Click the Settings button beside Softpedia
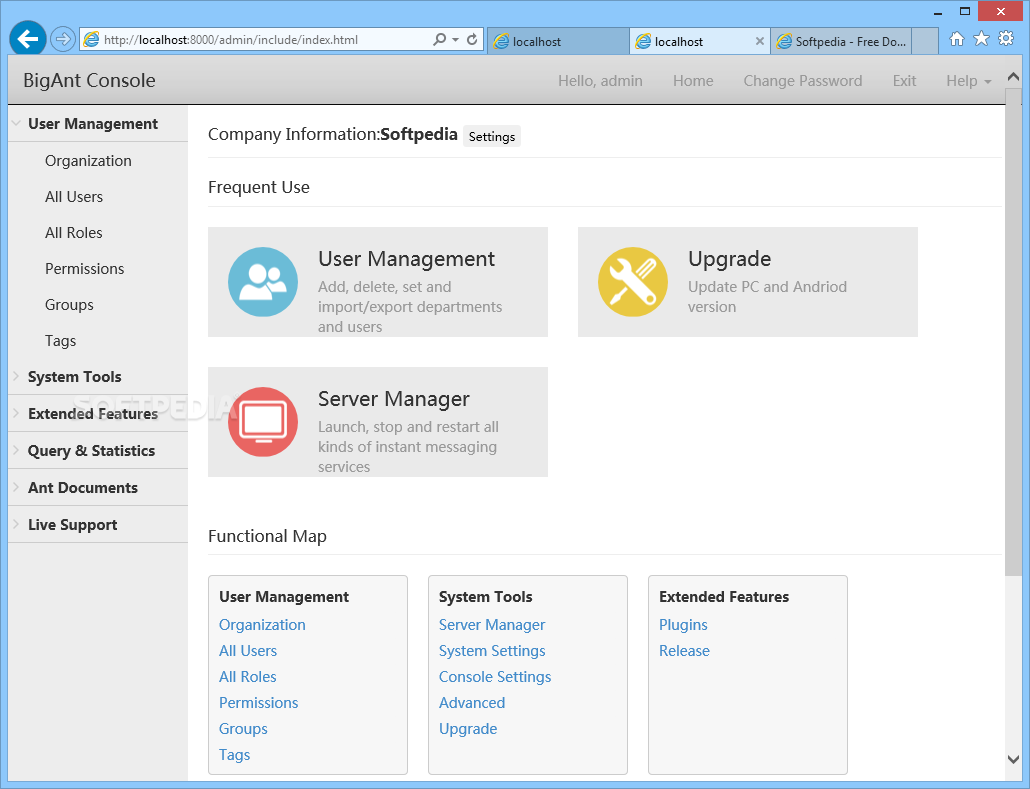Viewport: 1030px width, 789px height. tap(491, 136)
